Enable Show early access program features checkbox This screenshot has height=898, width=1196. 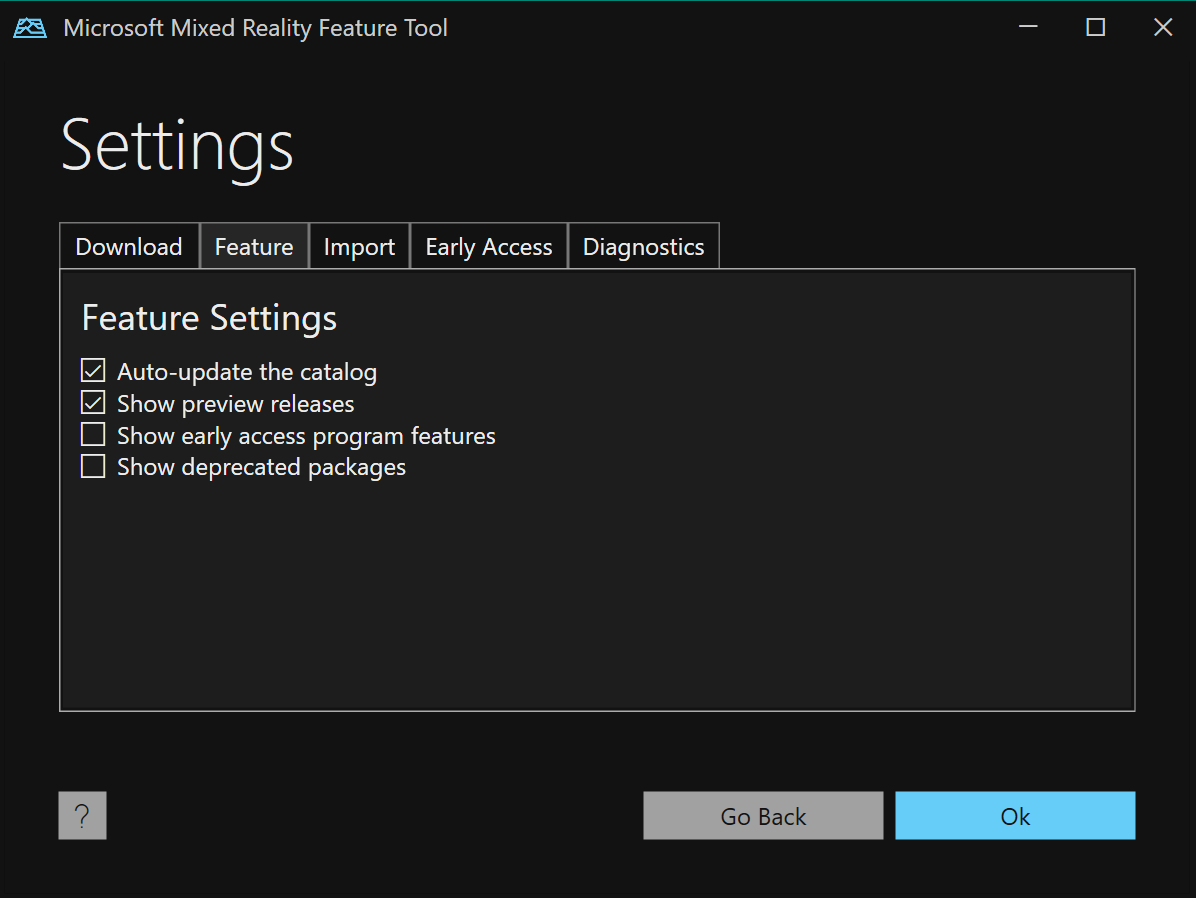click(x=93, y=435)
